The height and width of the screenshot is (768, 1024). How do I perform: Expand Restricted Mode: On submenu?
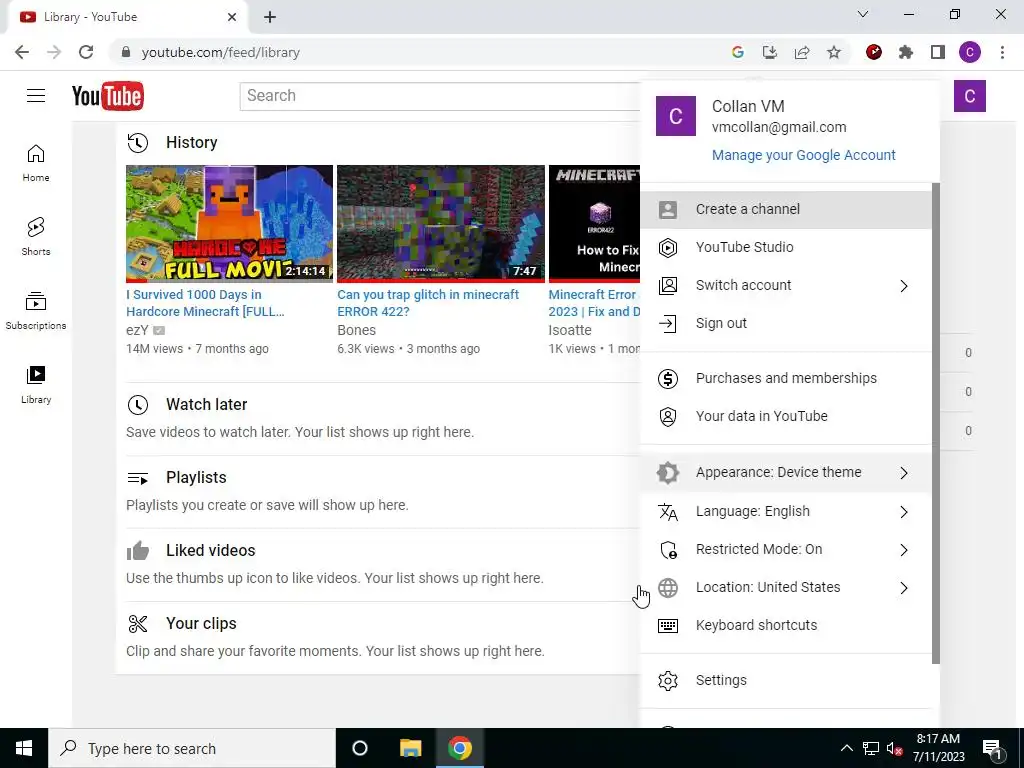[786, 549]
